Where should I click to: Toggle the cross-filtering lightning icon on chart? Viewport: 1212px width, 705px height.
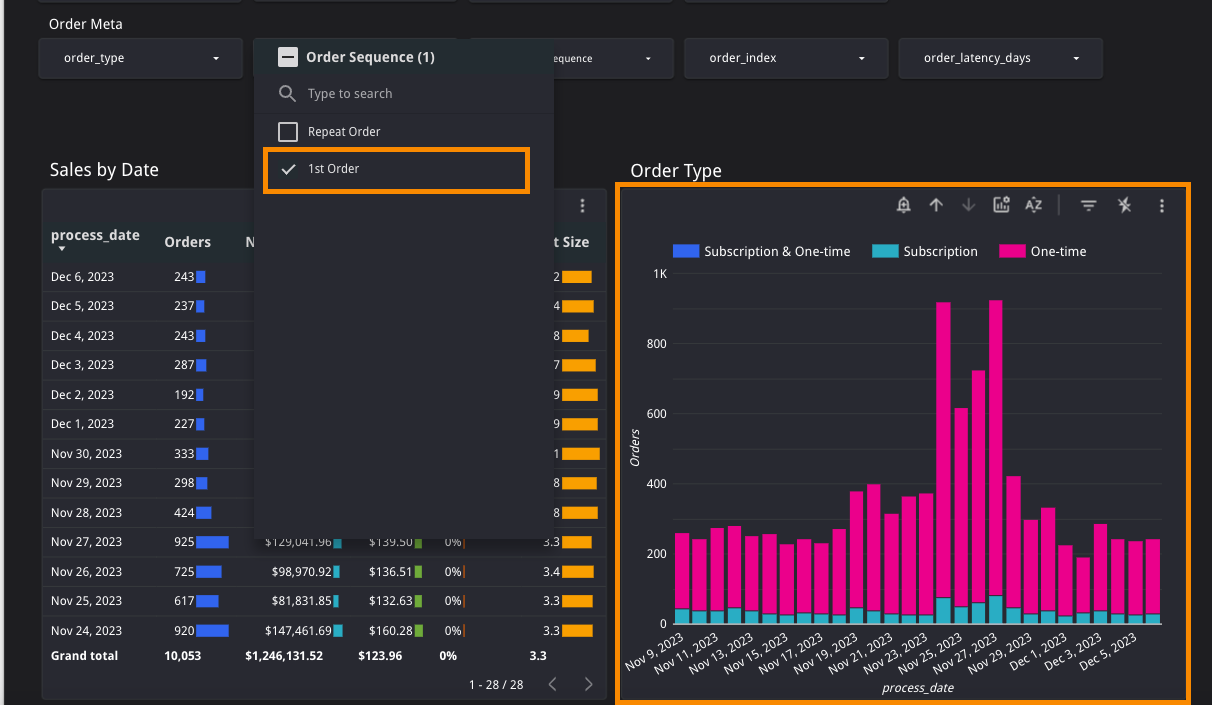click(x=1125, y=205)
